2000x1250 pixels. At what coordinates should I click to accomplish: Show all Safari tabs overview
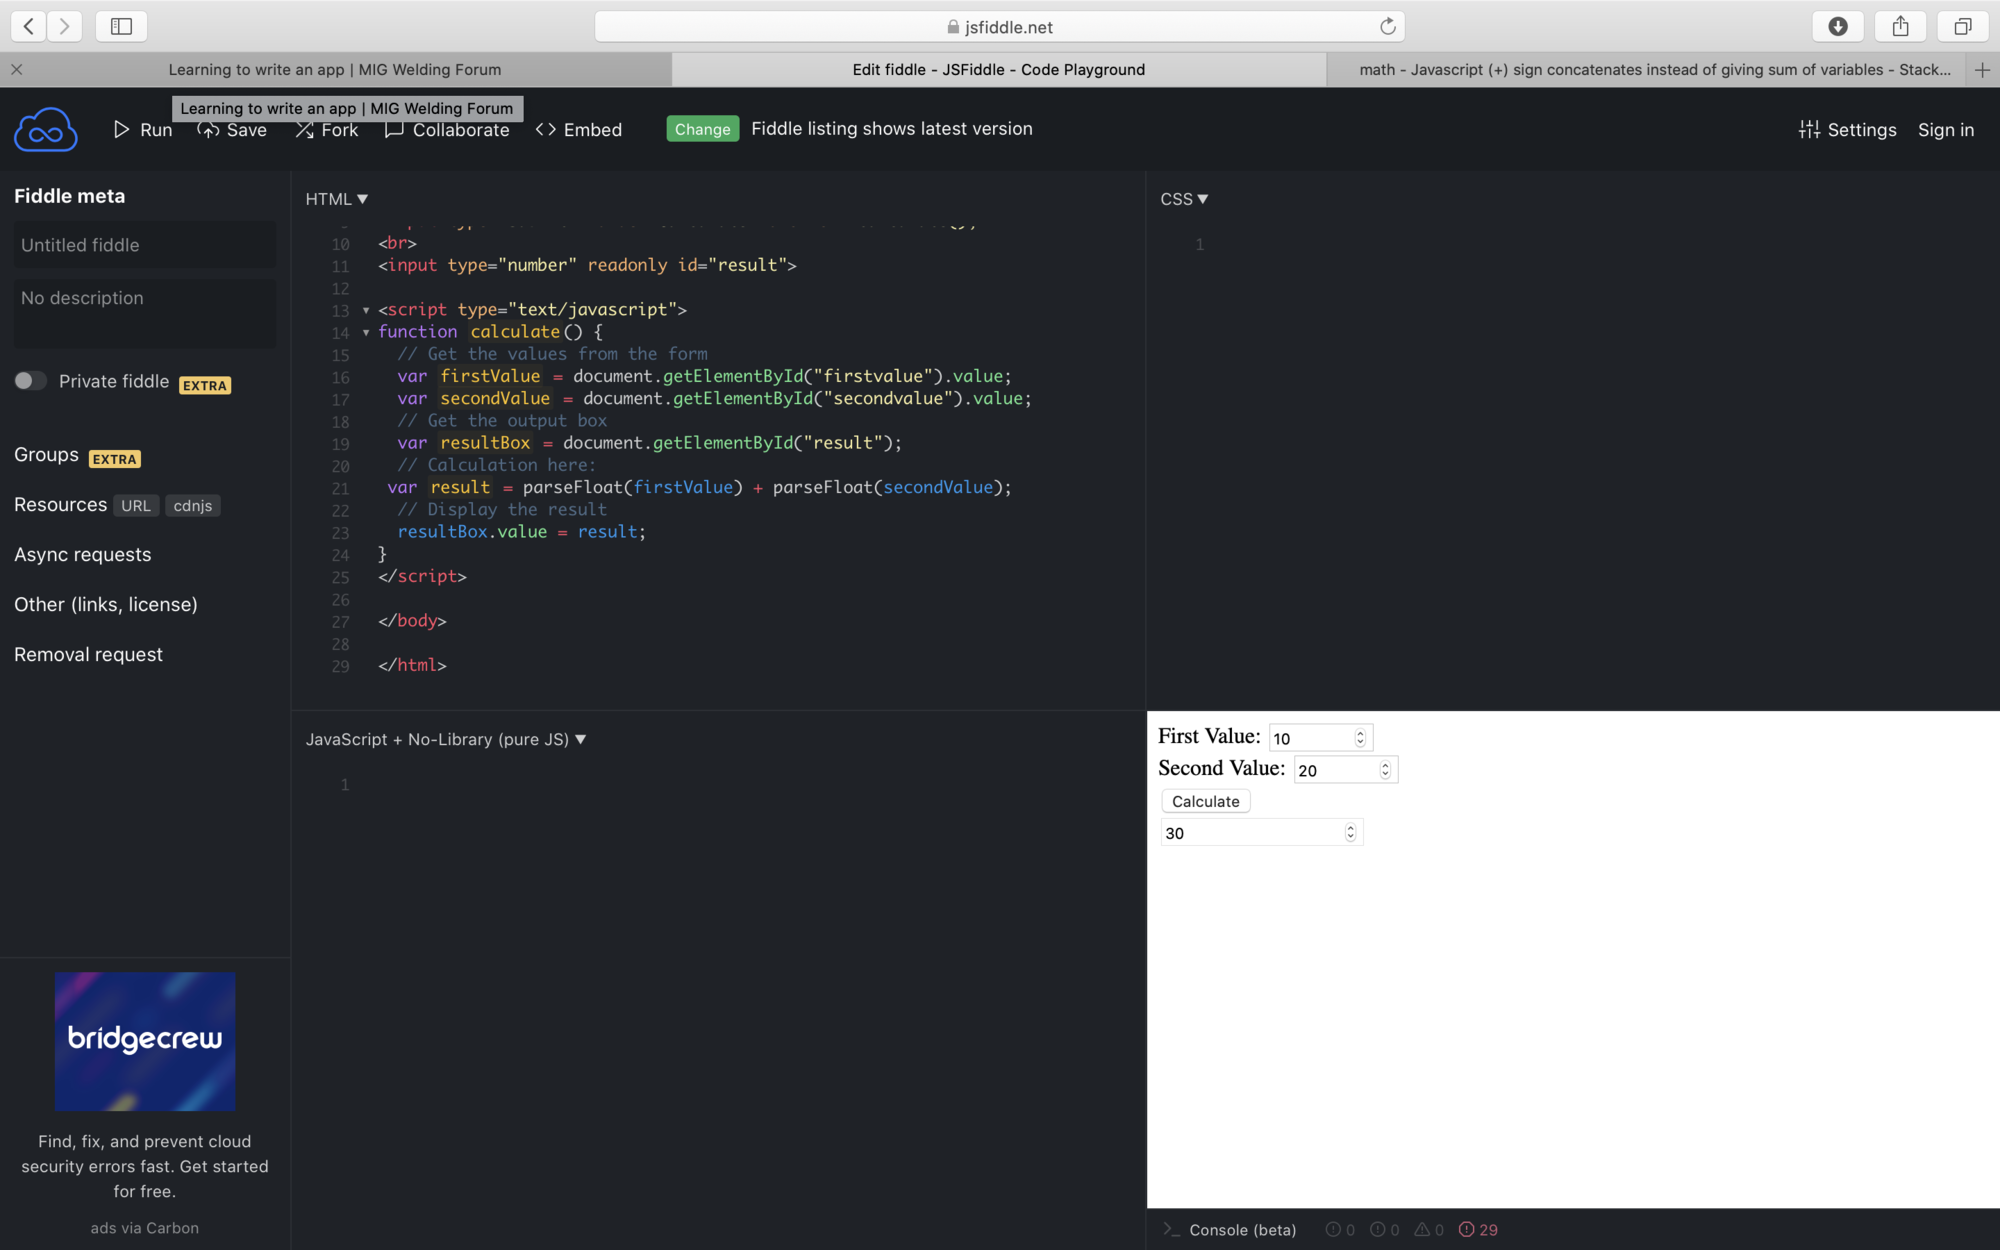click(1963, 26)
